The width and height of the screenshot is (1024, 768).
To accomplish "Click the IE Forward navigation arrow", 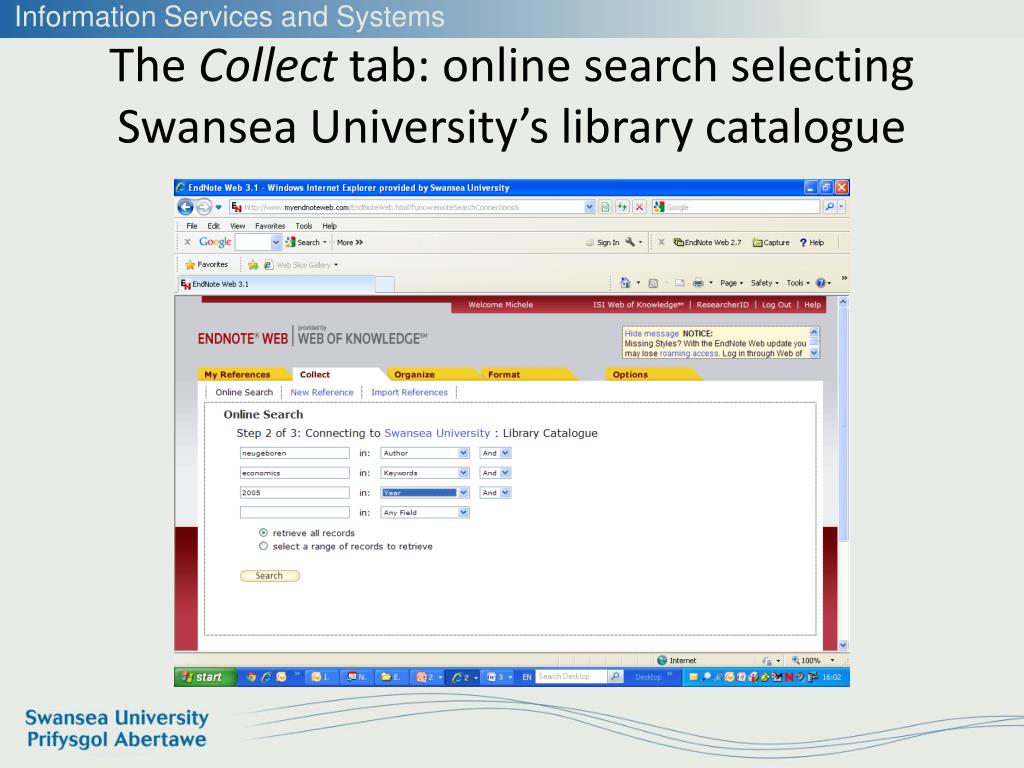I will click(x=203, y=207).
